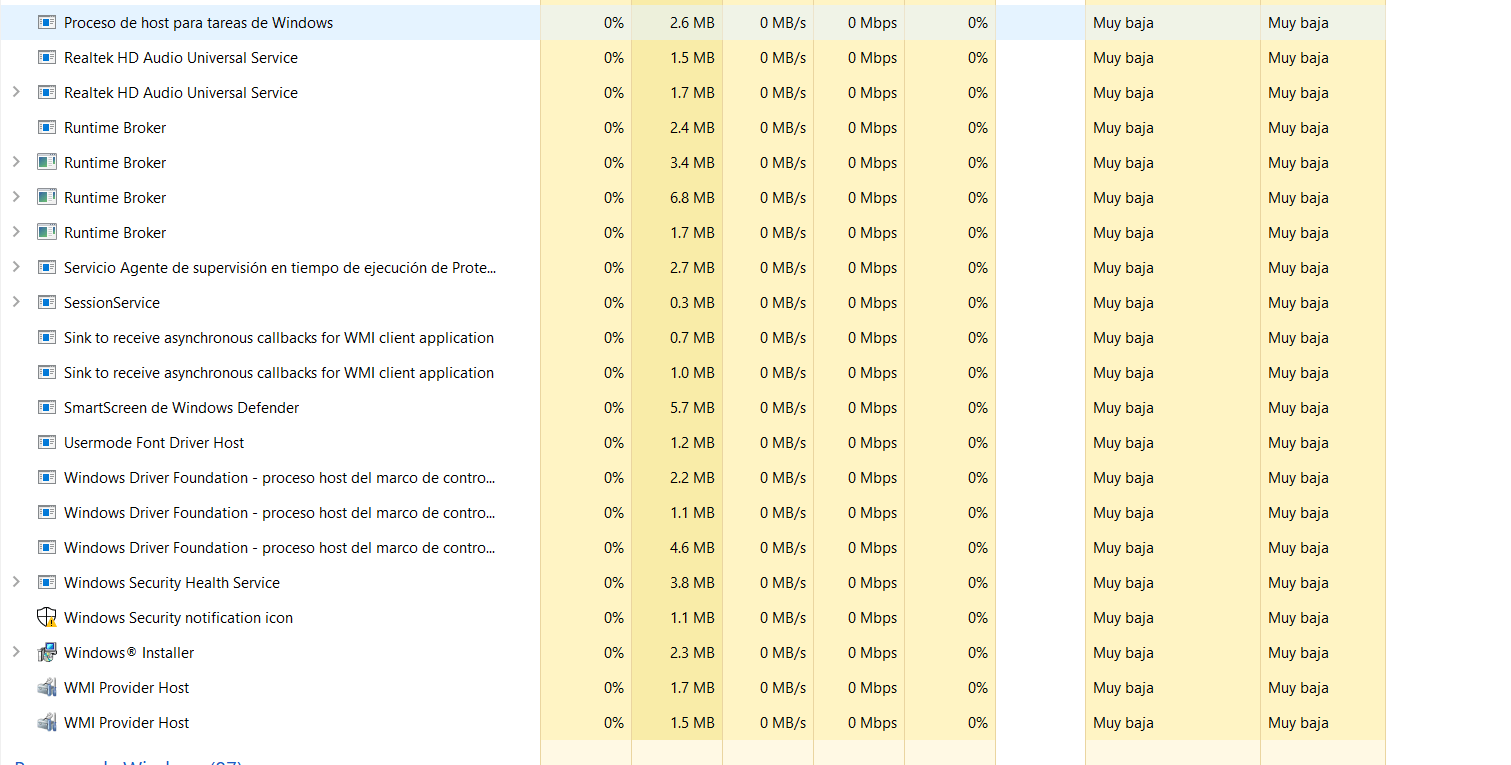This screenshot has height=765, width=1511.
Task: Click the 3.8 MB memory value
Action: pos(692,582)
